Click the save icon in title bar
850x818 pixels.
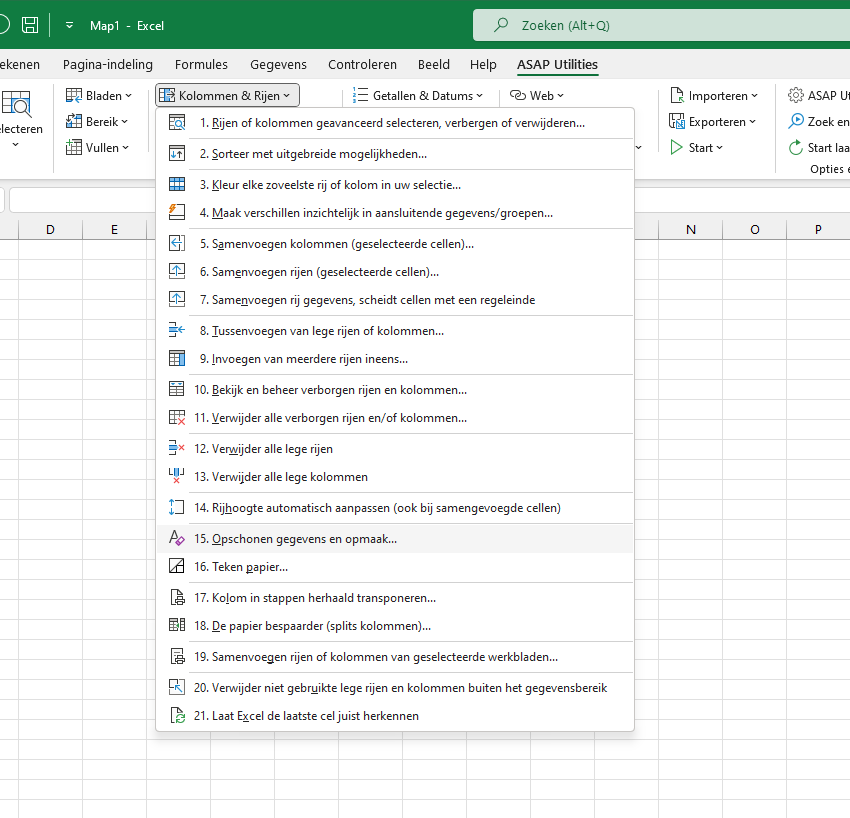click(x=30, y=25)
